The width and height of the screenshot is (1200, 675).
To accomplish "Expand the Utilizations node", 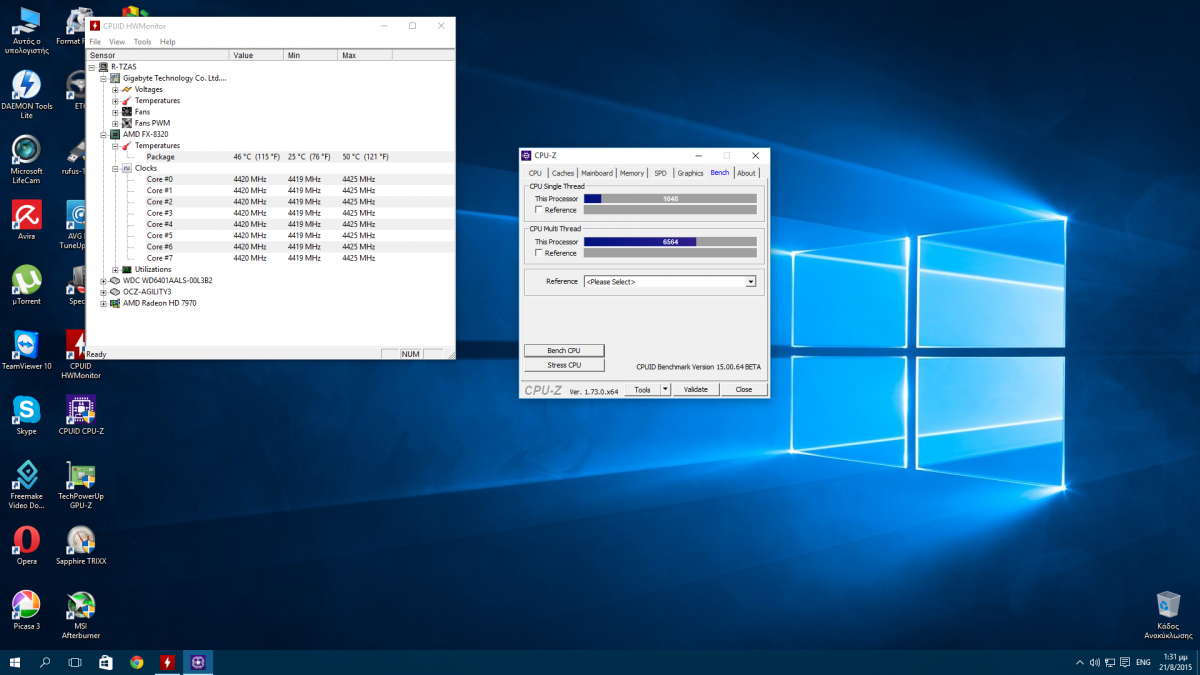I will (x=115, y=269).
